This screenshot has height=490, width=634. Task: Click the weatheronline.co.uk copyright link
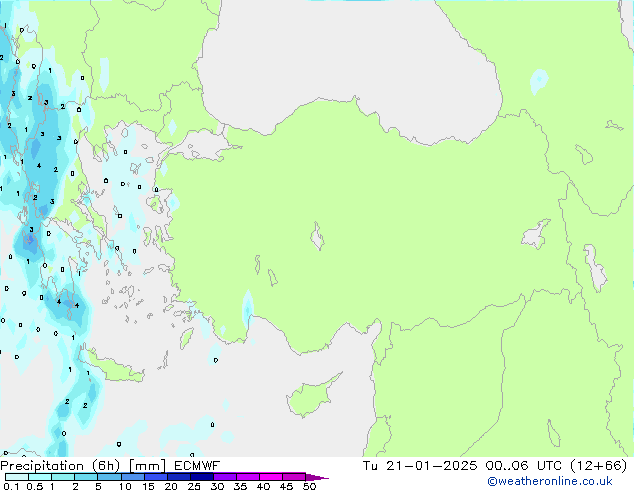coord(564,482)
